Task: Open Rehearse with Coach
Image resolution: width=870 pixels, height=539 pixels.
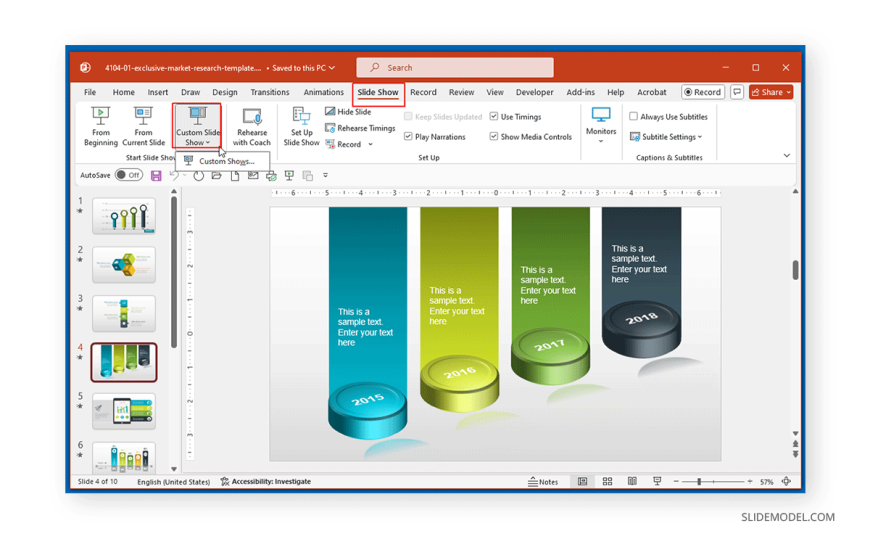Action: (x=251, y=127)
